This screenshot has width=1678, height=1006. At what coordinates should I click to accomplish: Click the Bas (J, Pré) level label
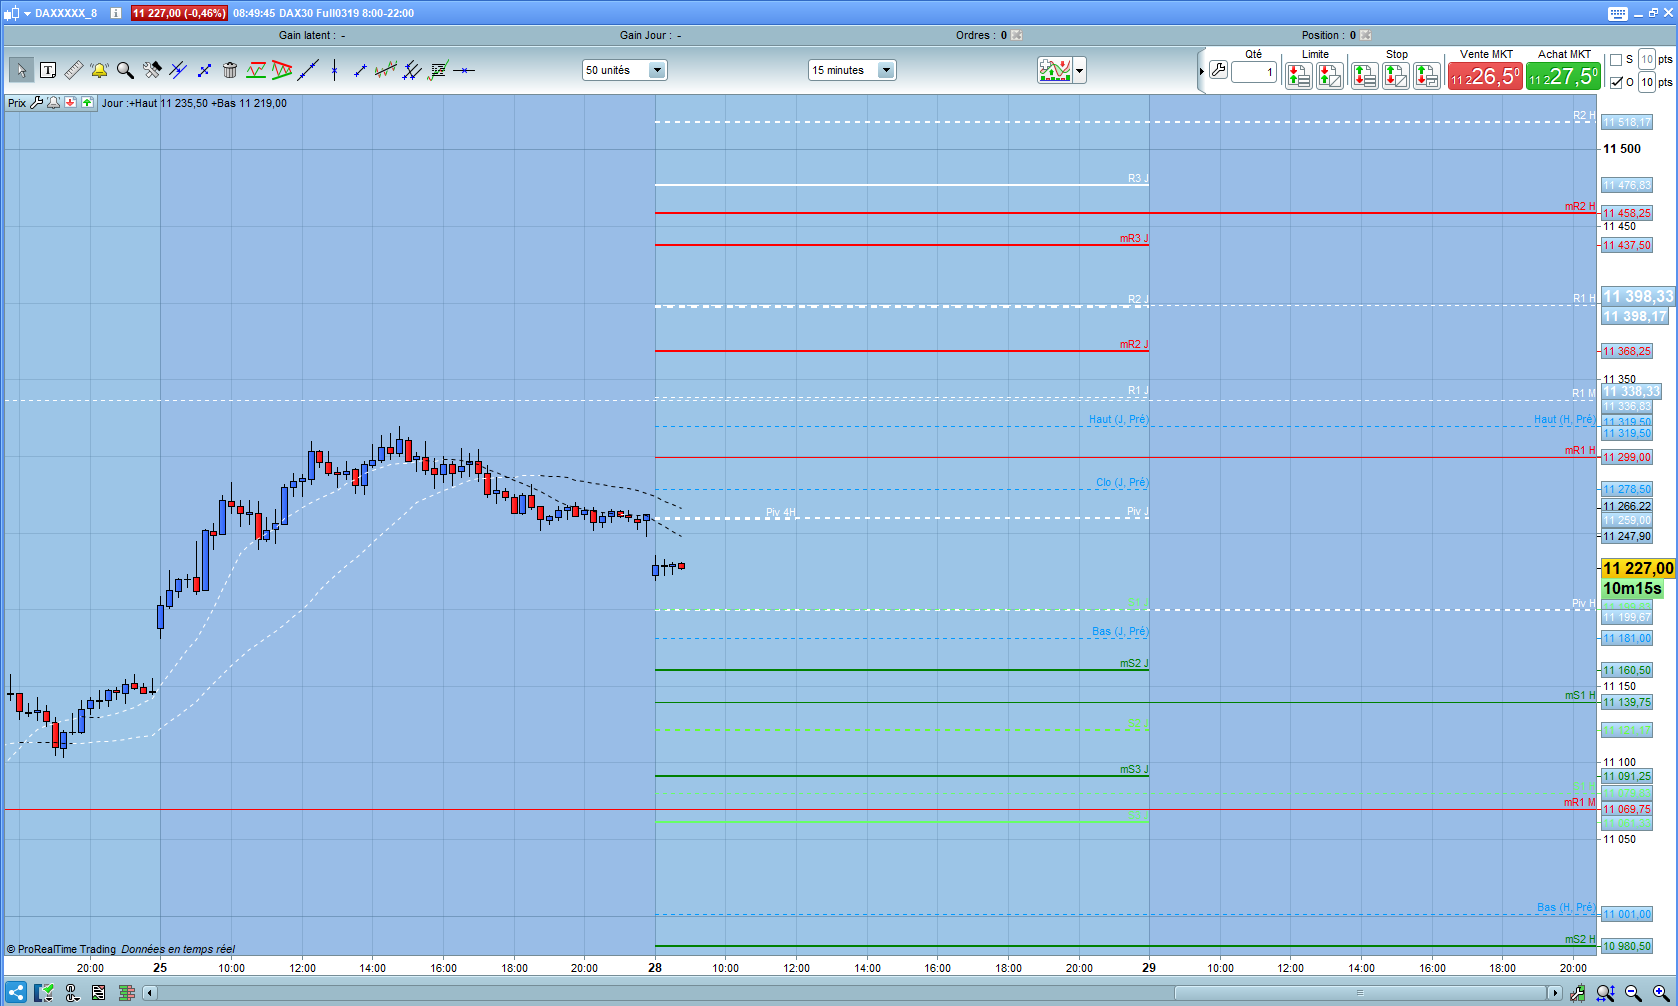tap(1120, 631)
